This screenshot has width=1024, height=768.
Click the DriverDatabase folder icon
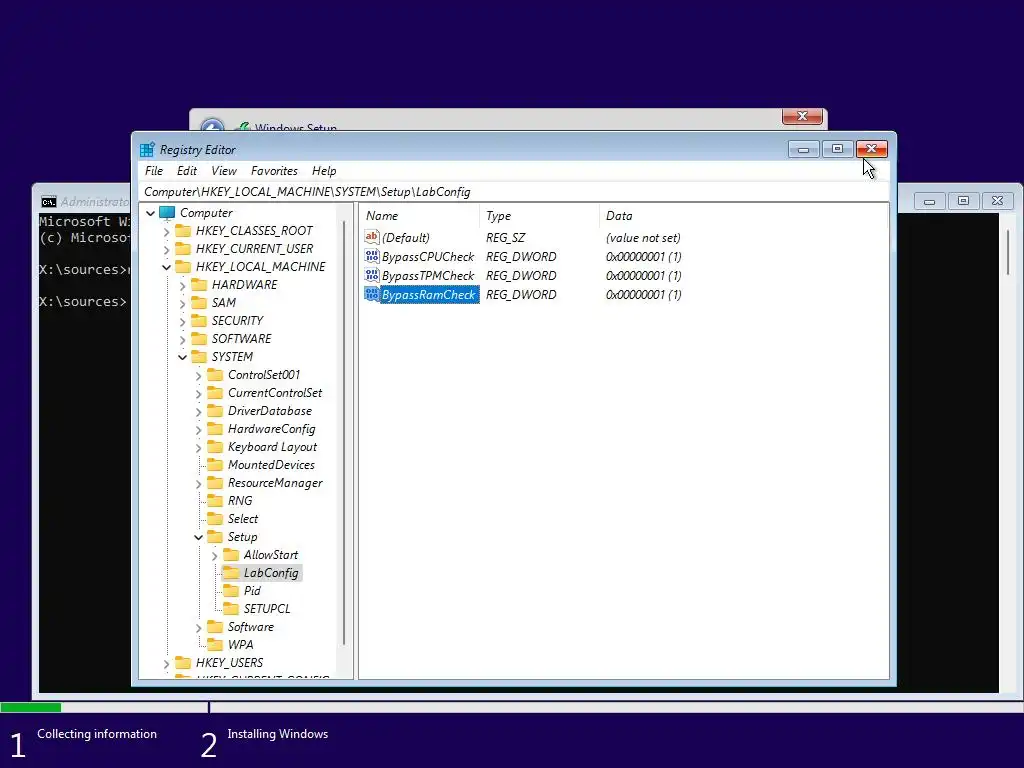click(215, 411)
